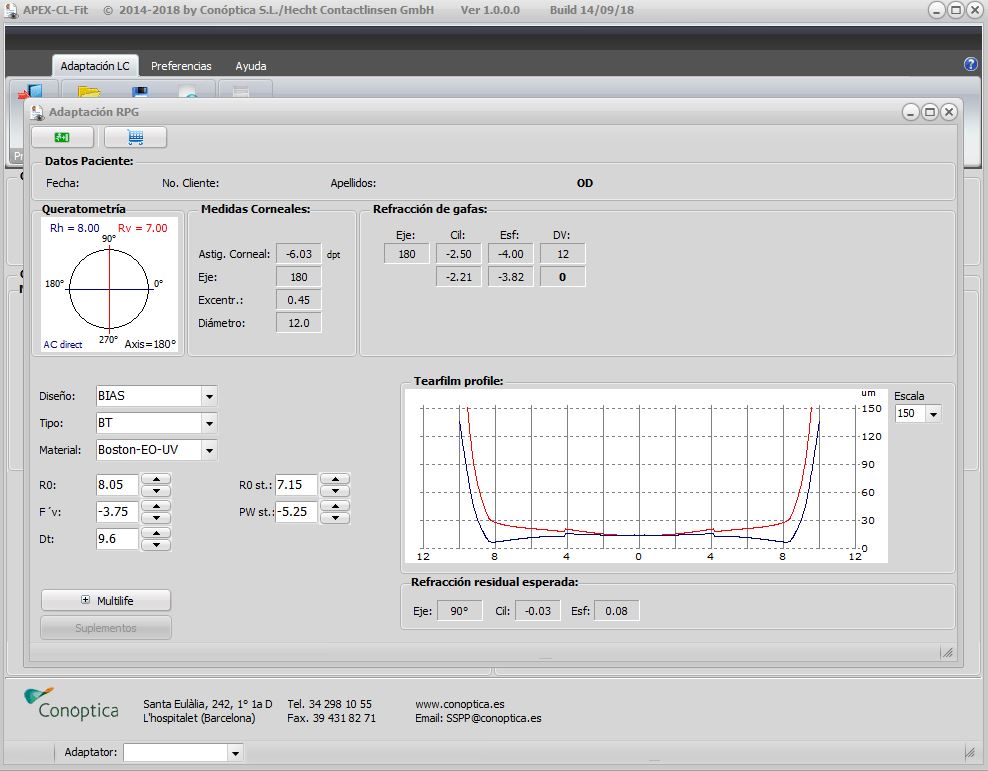This screenshot has height=771, width=988.
Task: Click the Esf value -4.00
Action: [x=510, y=254]
